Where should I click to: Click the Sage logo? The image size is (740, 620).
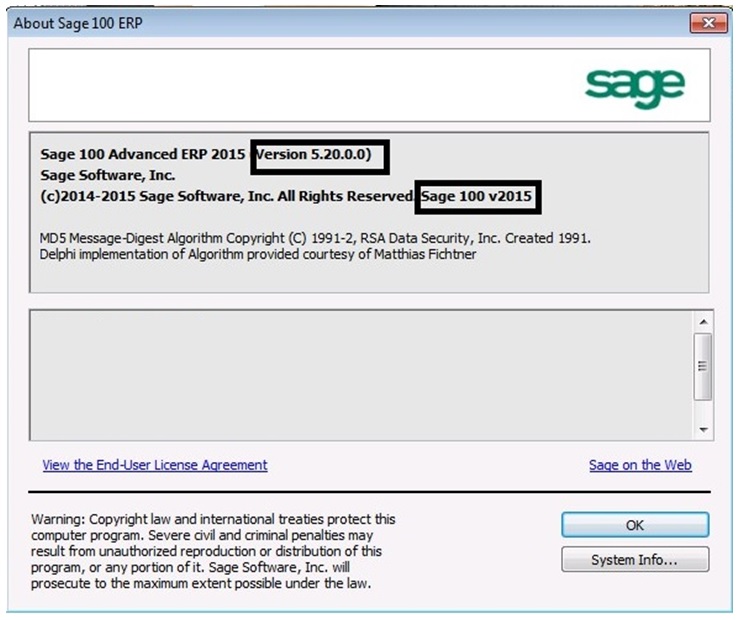[635, 88]
